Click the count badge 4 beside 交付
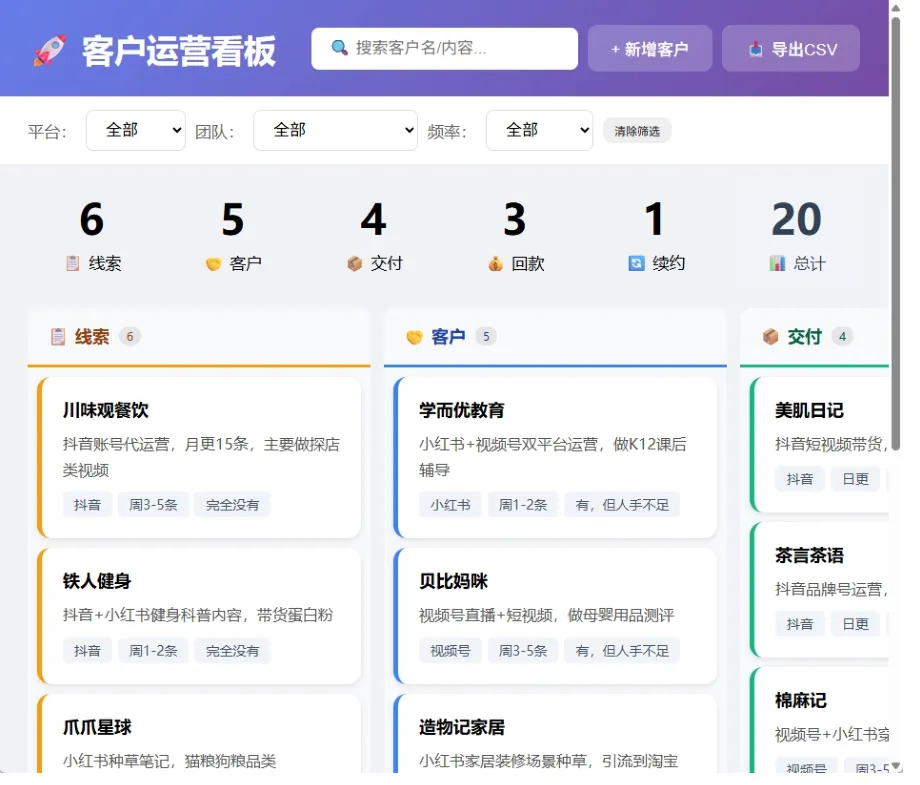Image resolution: width=920 pixels, height=785 pixels. (x=842, y=337)
